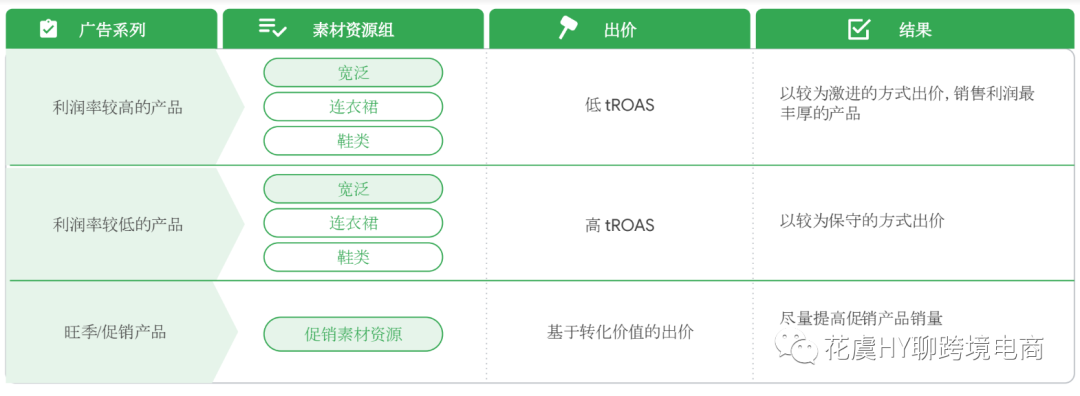Click the 鞋类 pill in the low-margin row

[x=353, y=257]
